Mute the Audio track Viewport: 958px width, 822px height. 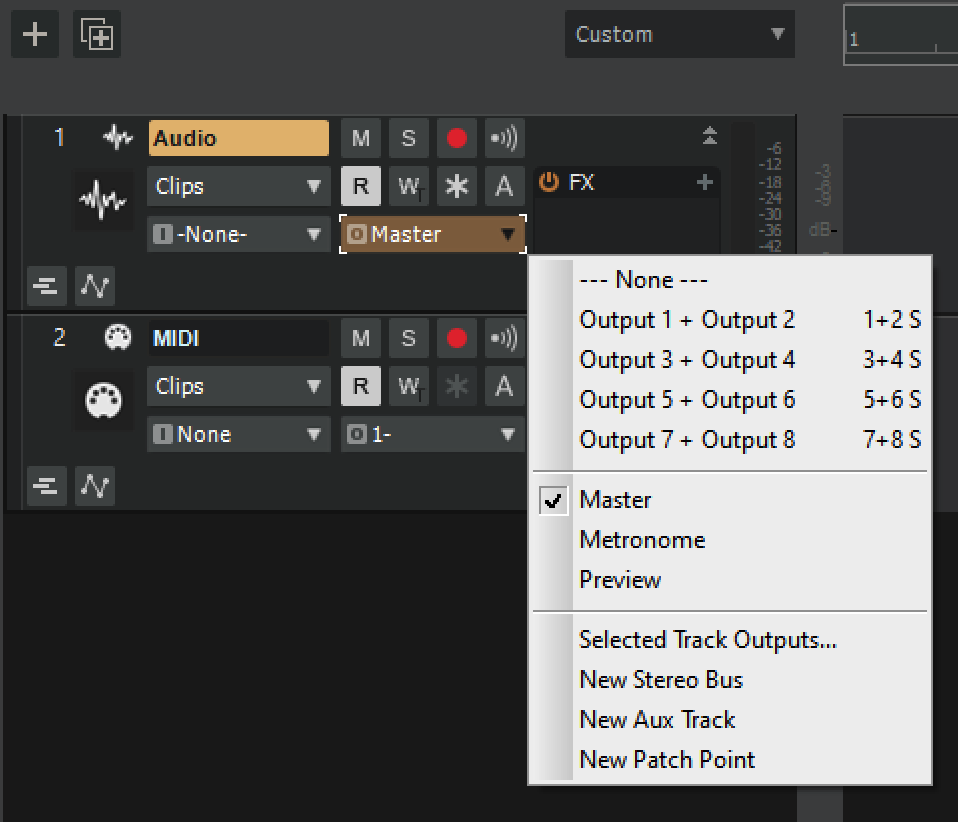[x=360, y=138]
